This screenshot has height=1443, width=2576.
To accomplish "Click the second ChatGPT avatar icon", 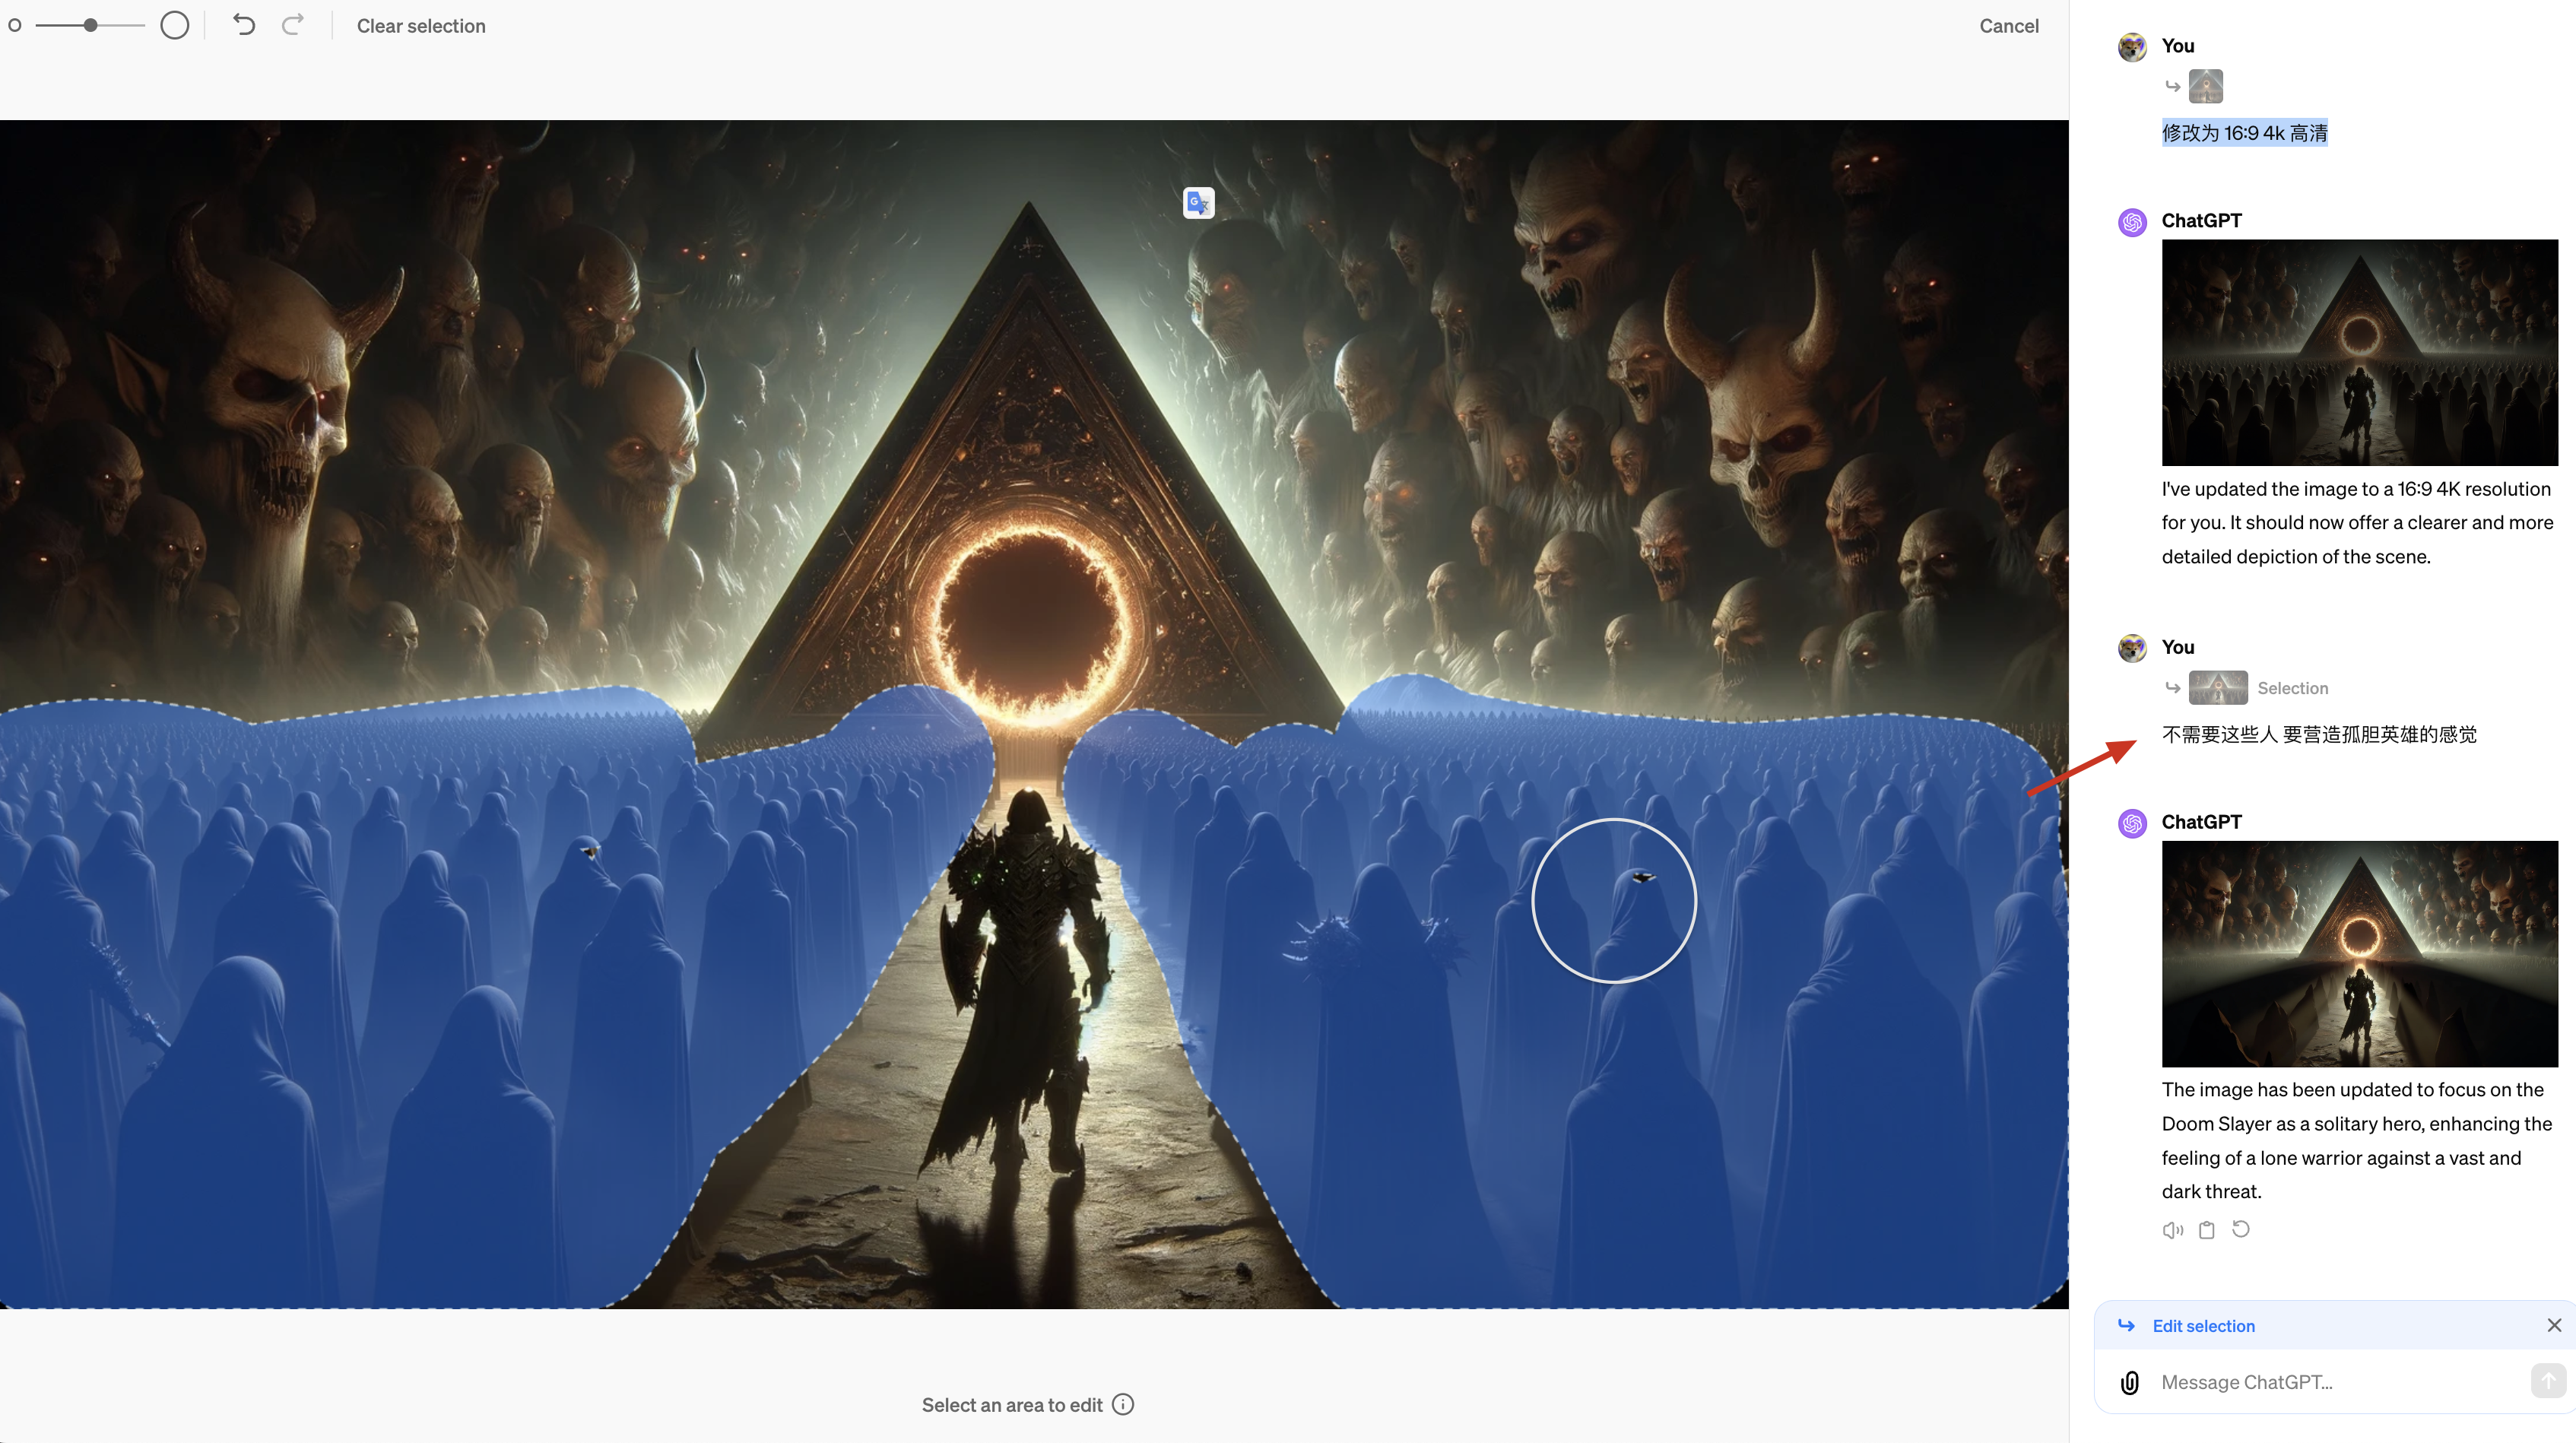I will click(2132, 823).
